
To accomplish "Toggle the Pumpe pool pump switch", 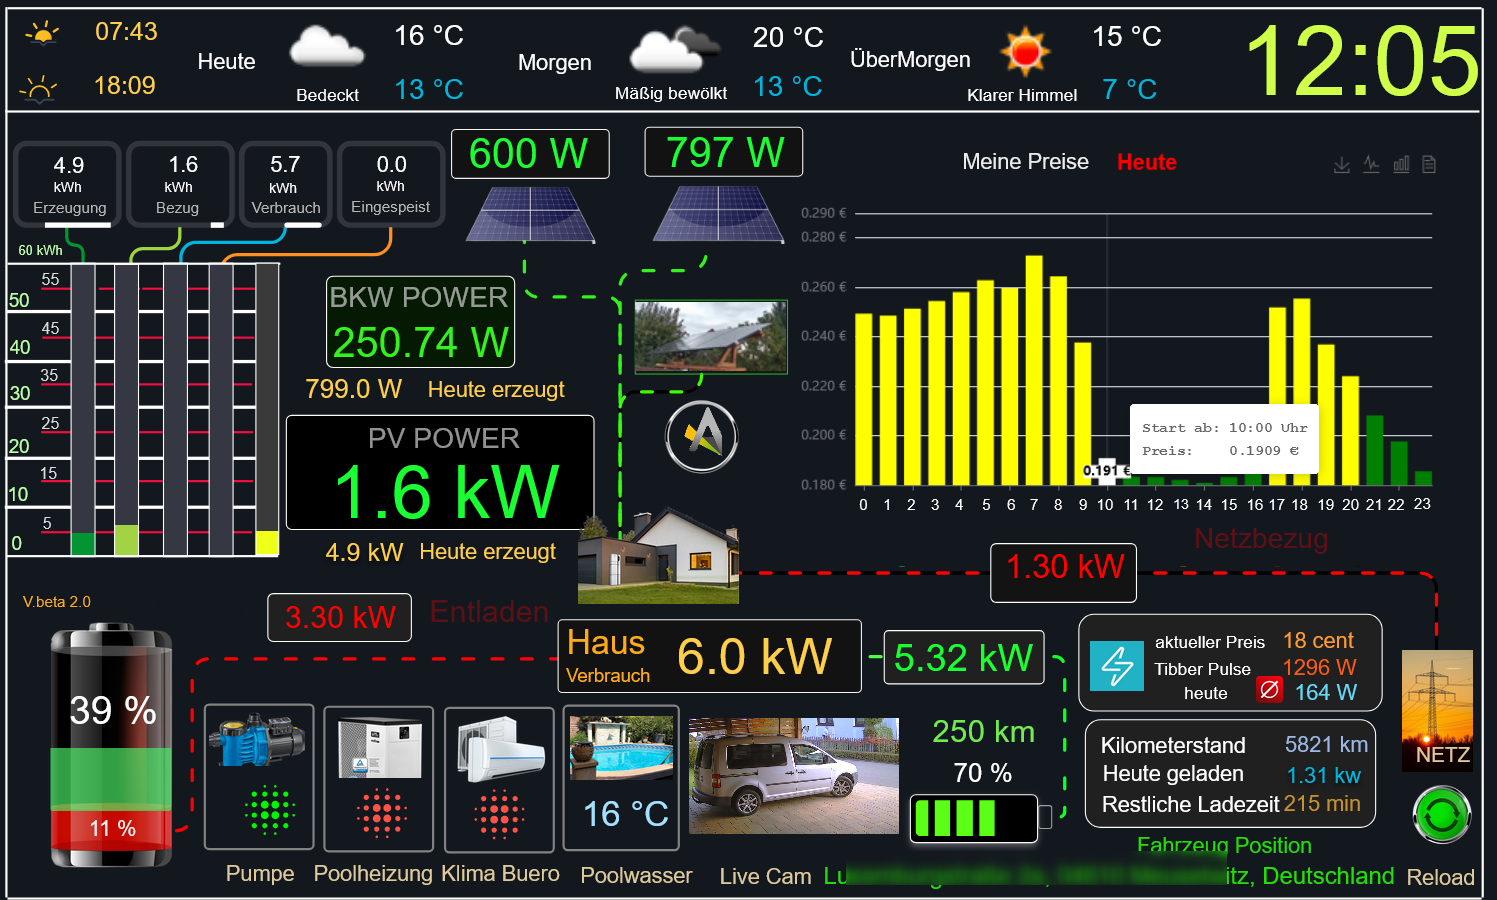I will 259,777.
